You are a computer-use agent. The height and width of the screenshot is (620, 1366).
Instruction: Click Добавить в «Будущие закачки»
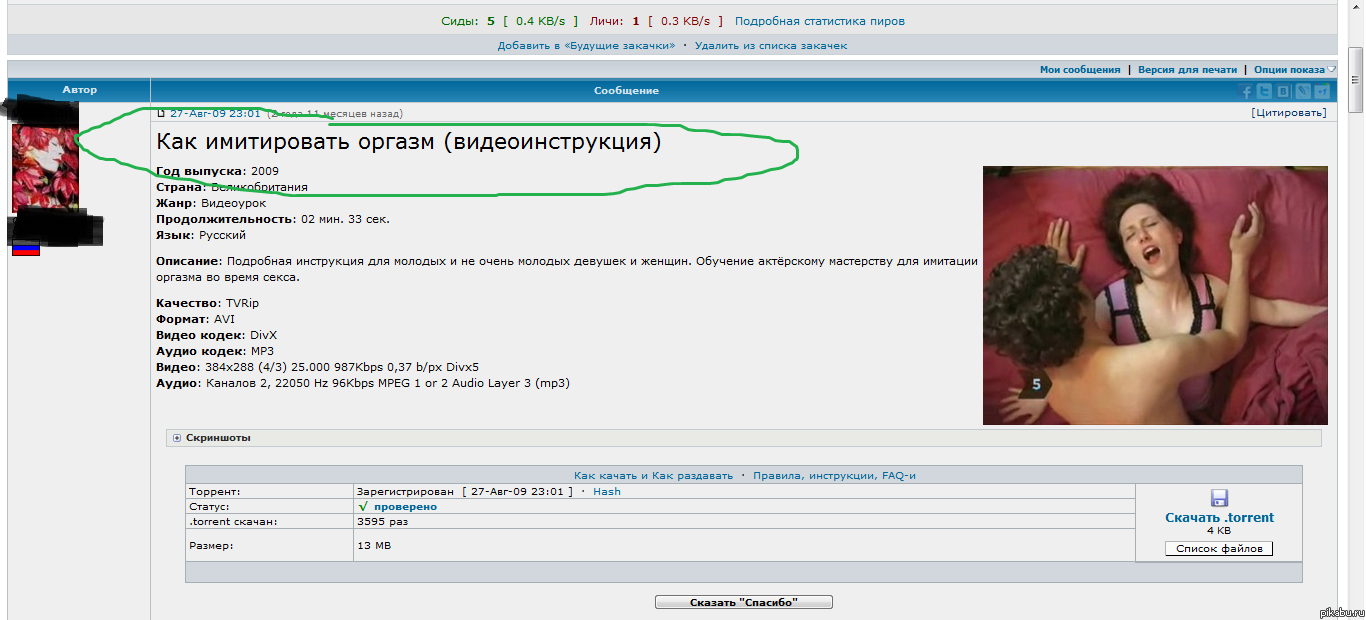(586, 46)
